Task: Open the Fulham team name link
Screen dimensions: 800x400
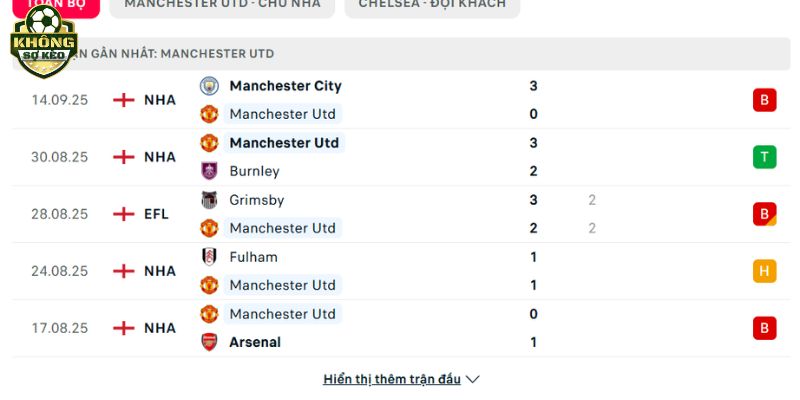Action: 254,257
